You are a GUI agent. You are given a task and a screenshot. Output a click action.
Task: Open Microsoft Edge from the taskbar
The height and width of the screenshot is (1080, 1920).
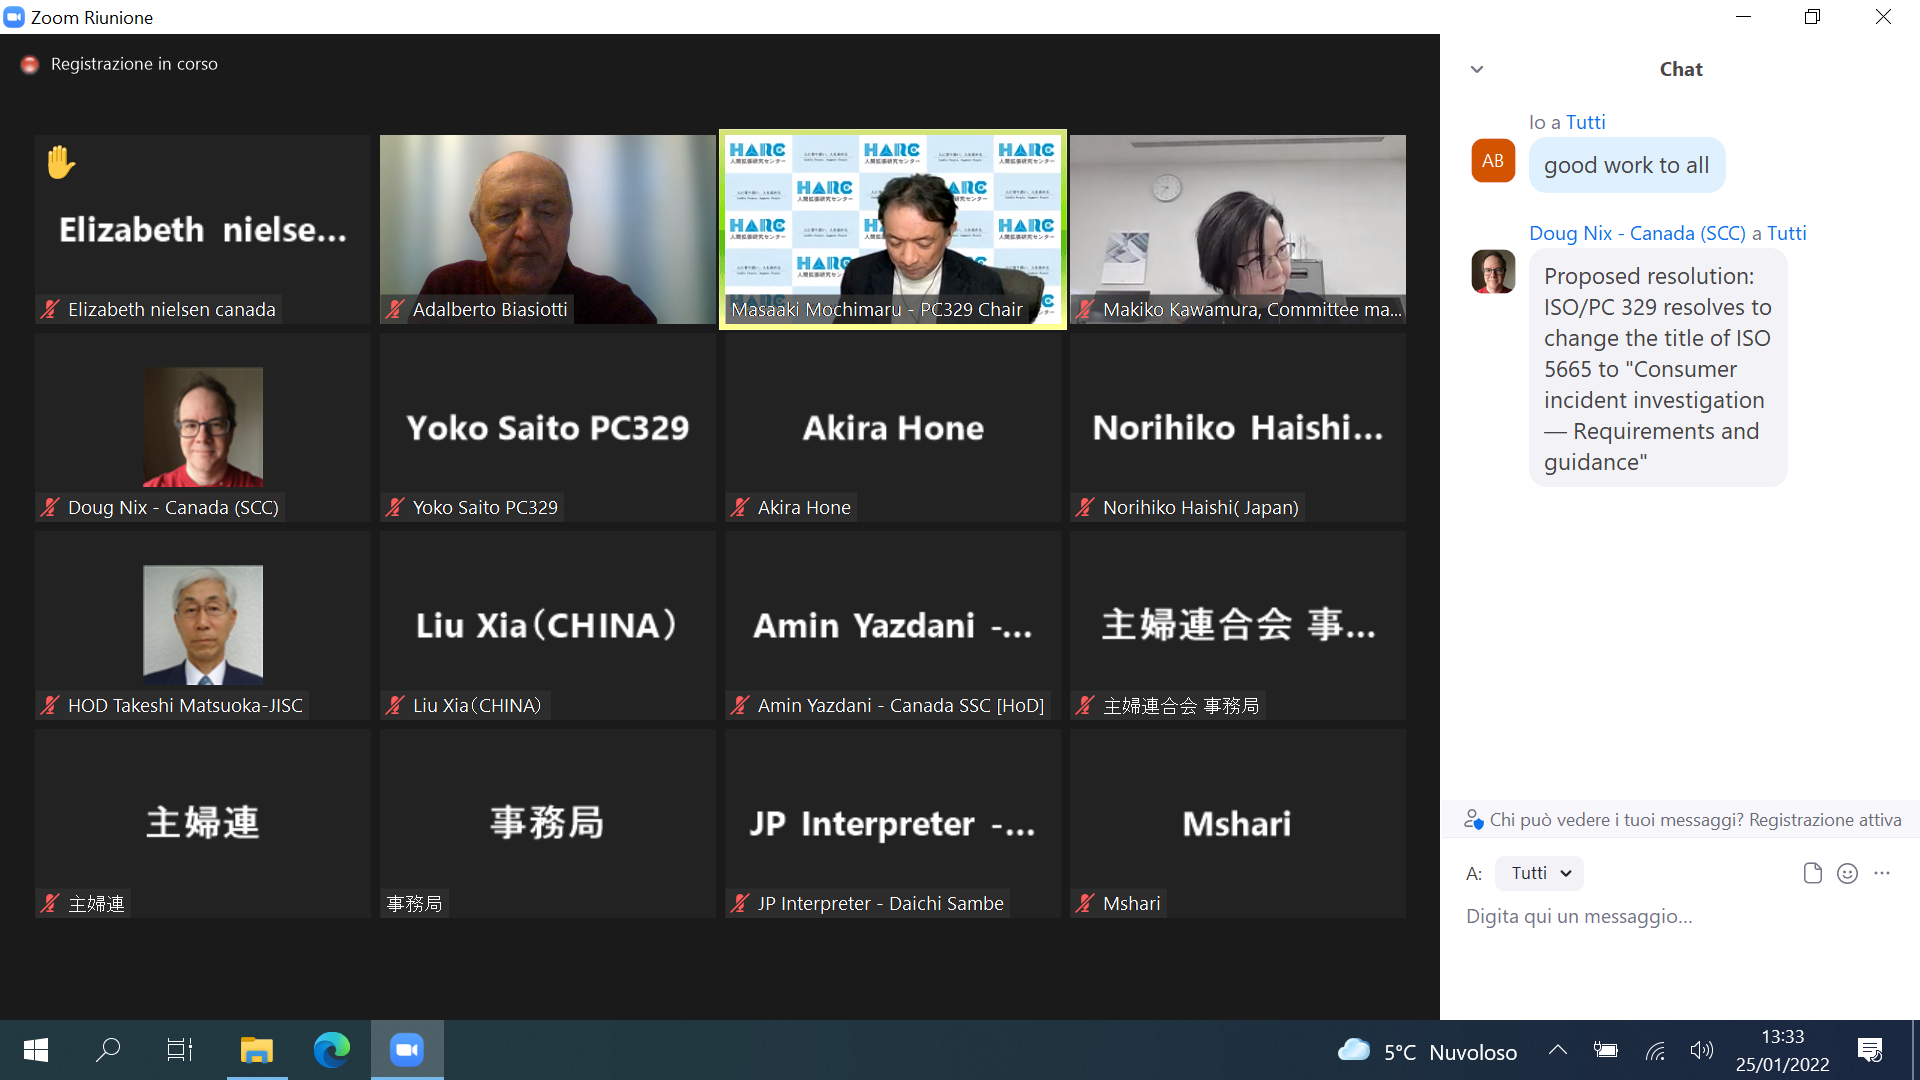tap(331, 1049)
